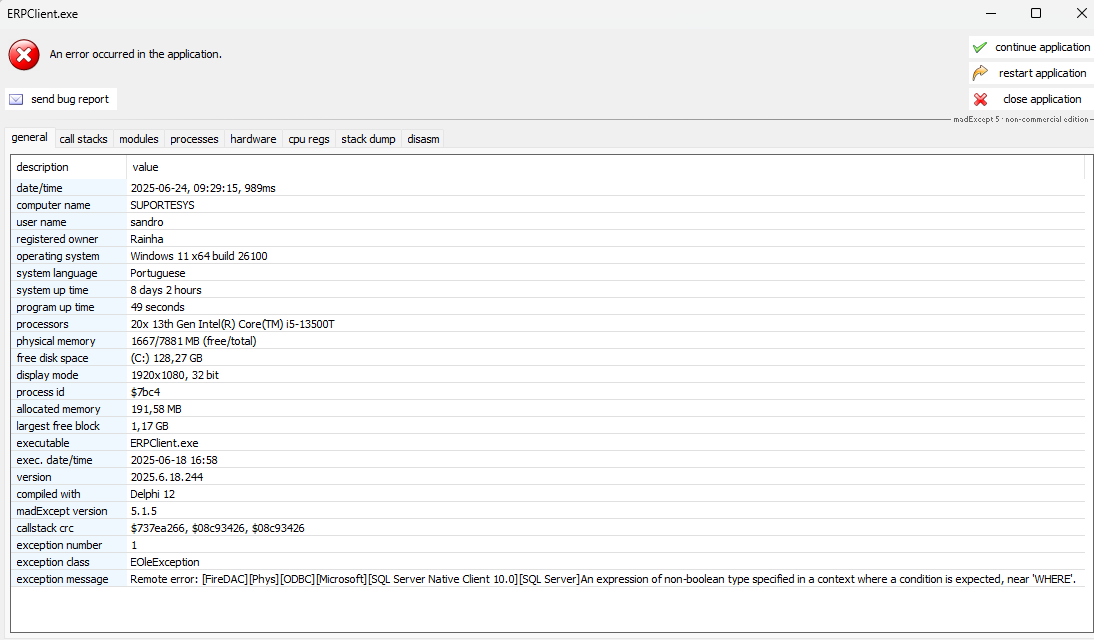Select the general tab
Screen dimensions: 1094x640
29,138
